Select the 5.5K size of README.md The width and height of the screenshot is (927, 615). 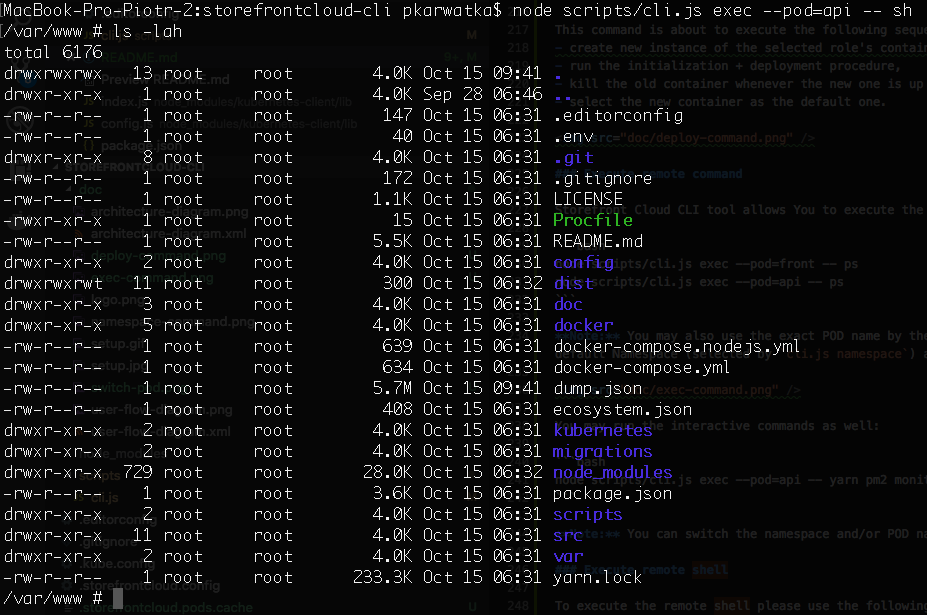[x=392, y=241]
